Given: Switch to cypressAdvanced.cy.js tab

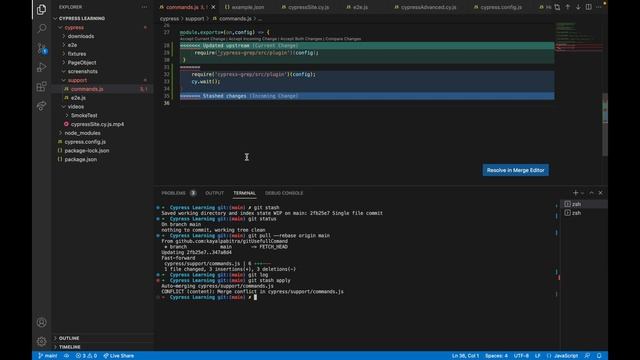Looking at the screenshot, I should point(428,7).
